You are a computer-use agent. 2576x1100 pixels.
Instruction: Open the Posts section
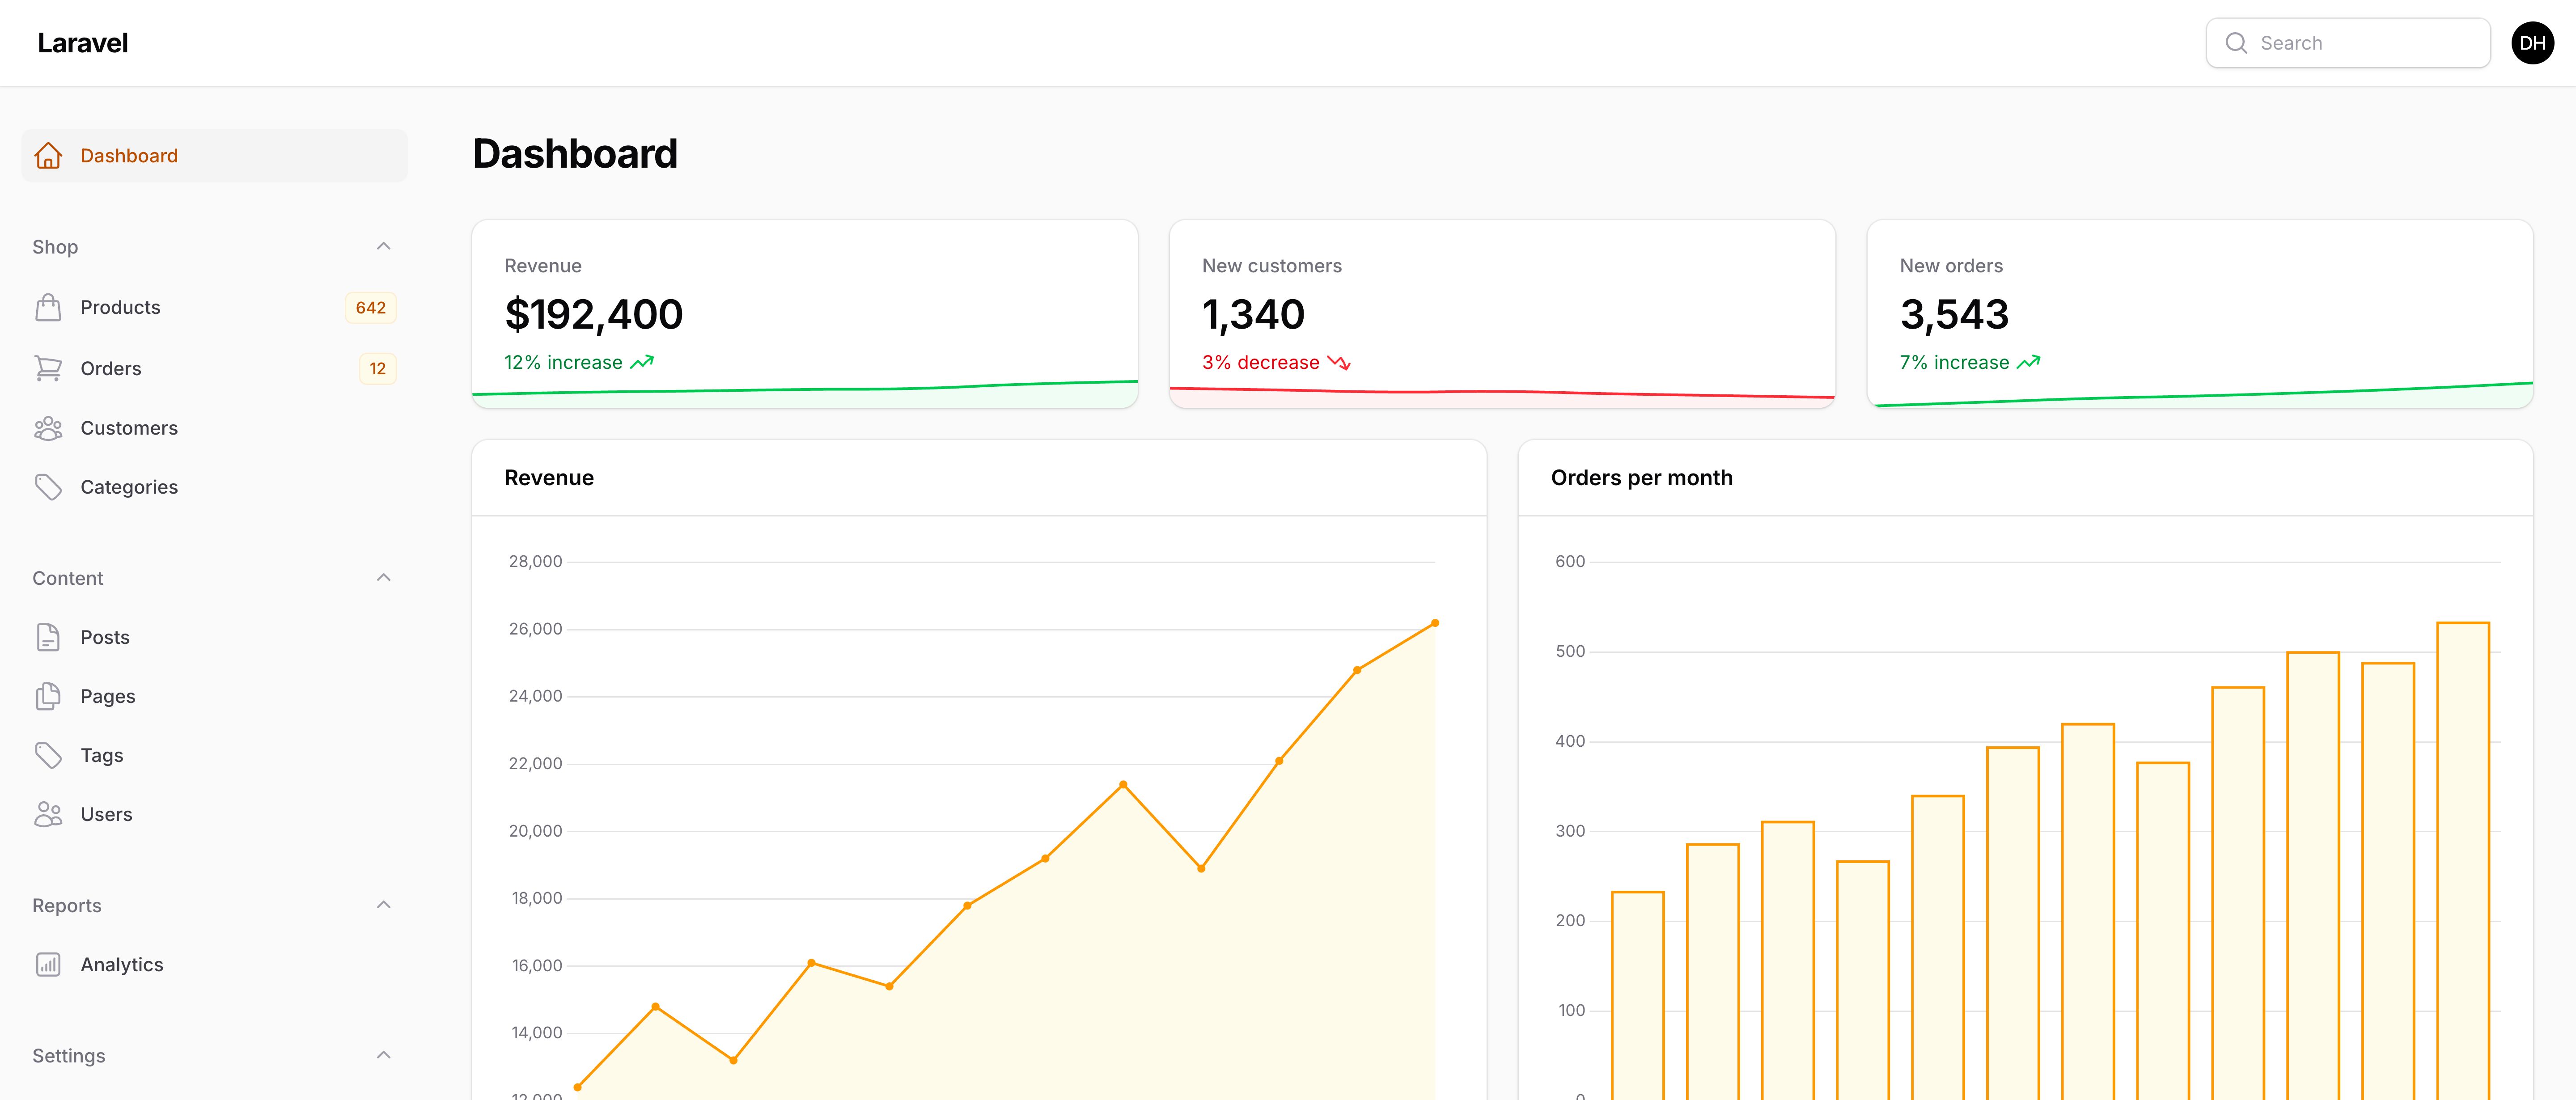214,637
